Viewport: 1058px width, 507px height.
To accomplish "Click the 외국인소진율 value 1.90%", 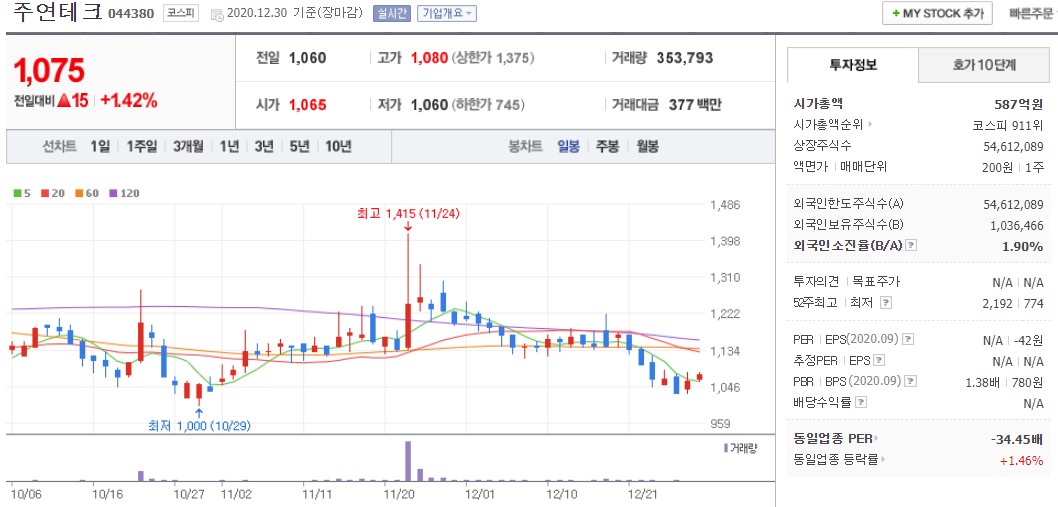I will (1023, 246).
